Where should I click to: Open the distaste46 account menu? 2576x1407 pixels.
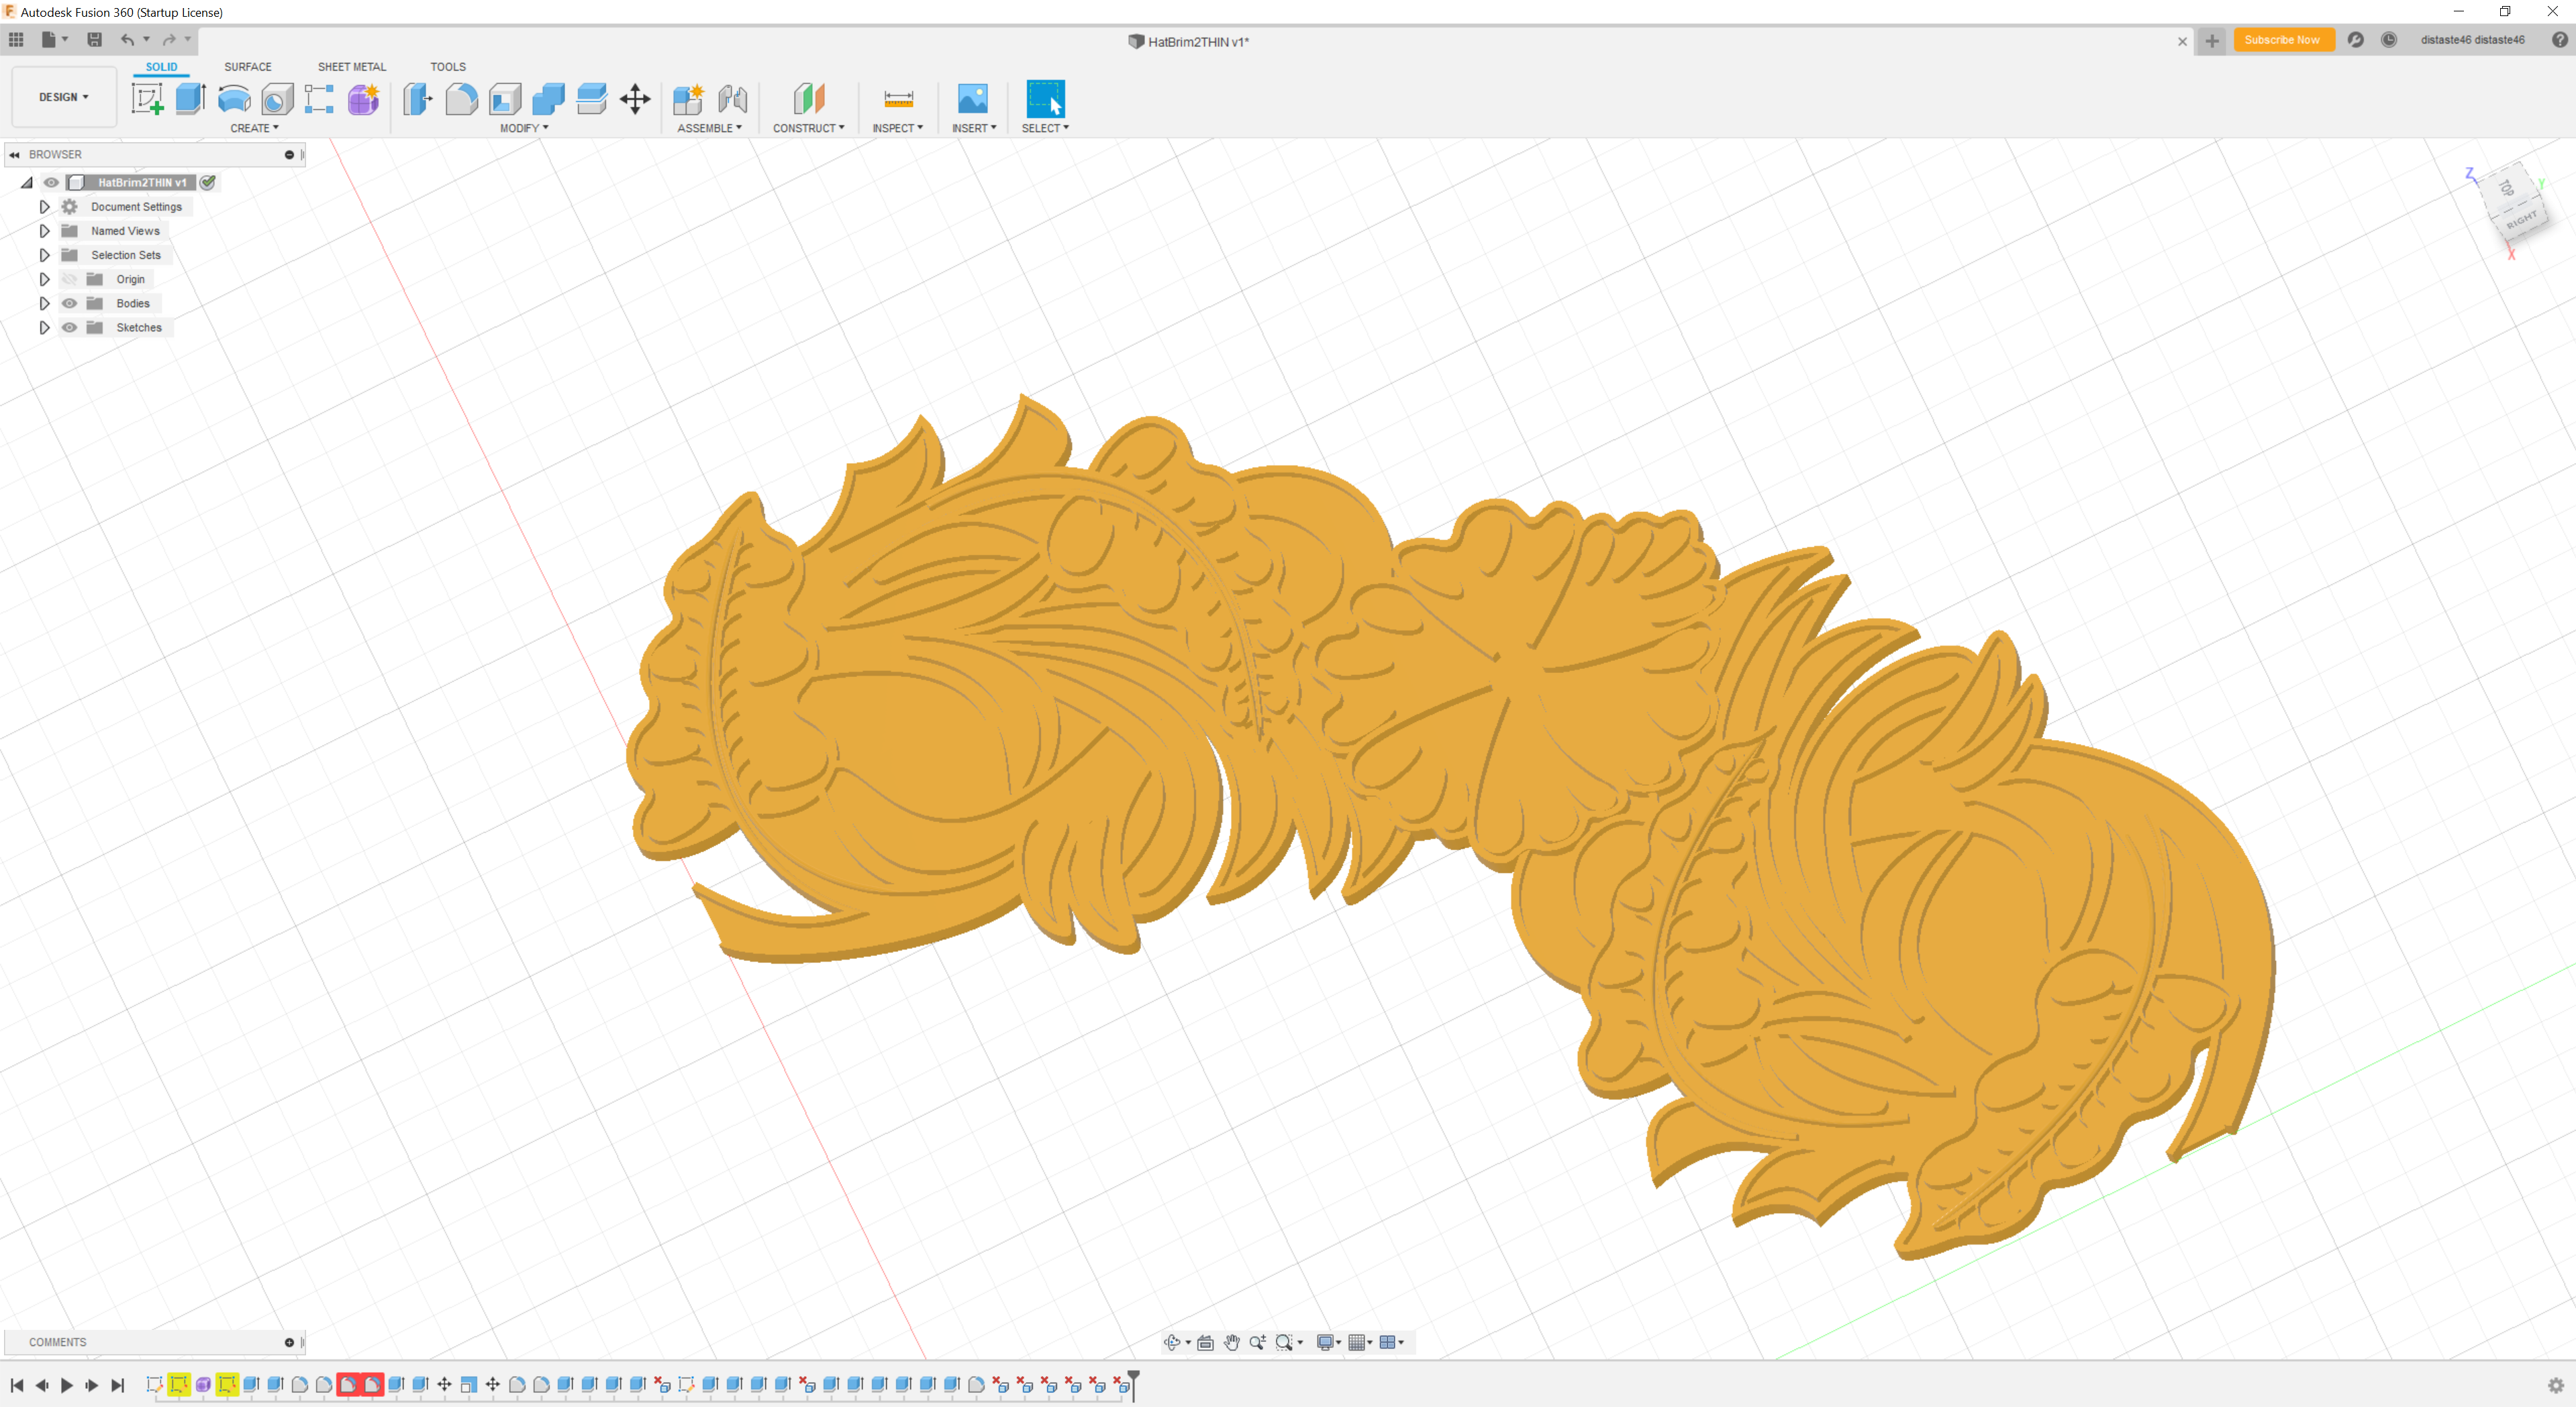2472,40
